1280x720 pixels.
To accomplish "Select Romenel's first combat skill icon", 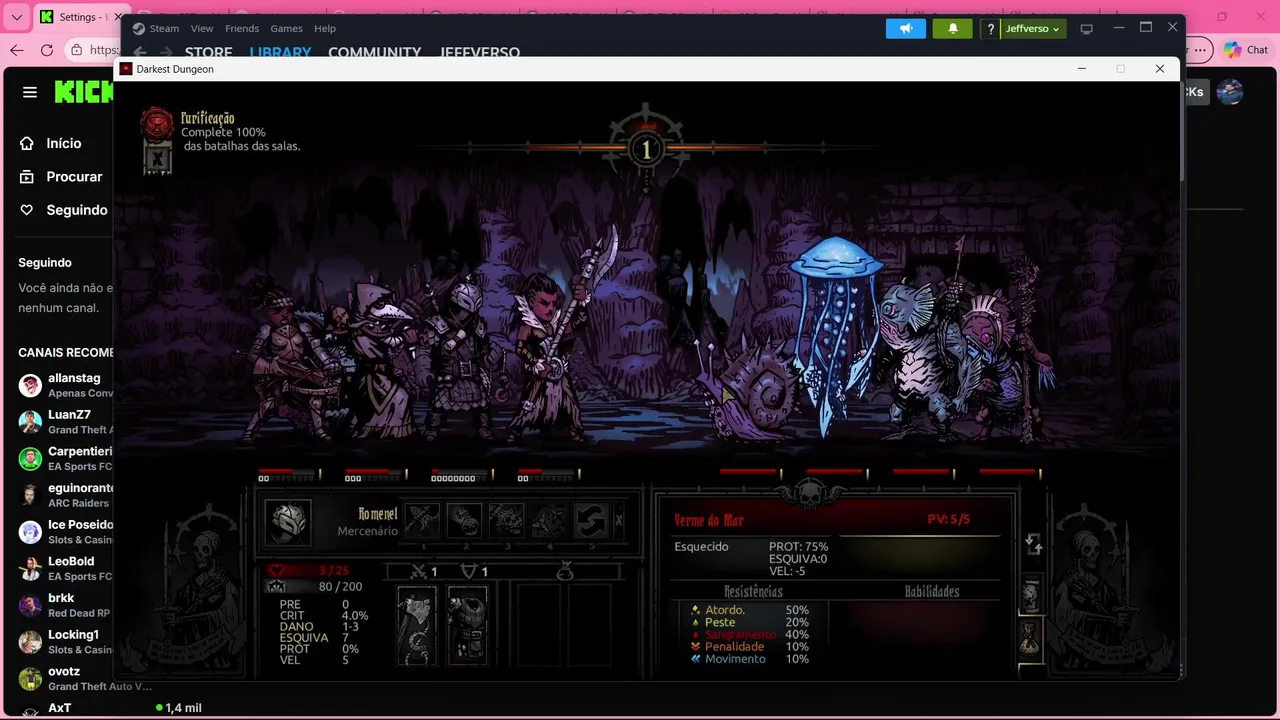I will pos(423,520).
